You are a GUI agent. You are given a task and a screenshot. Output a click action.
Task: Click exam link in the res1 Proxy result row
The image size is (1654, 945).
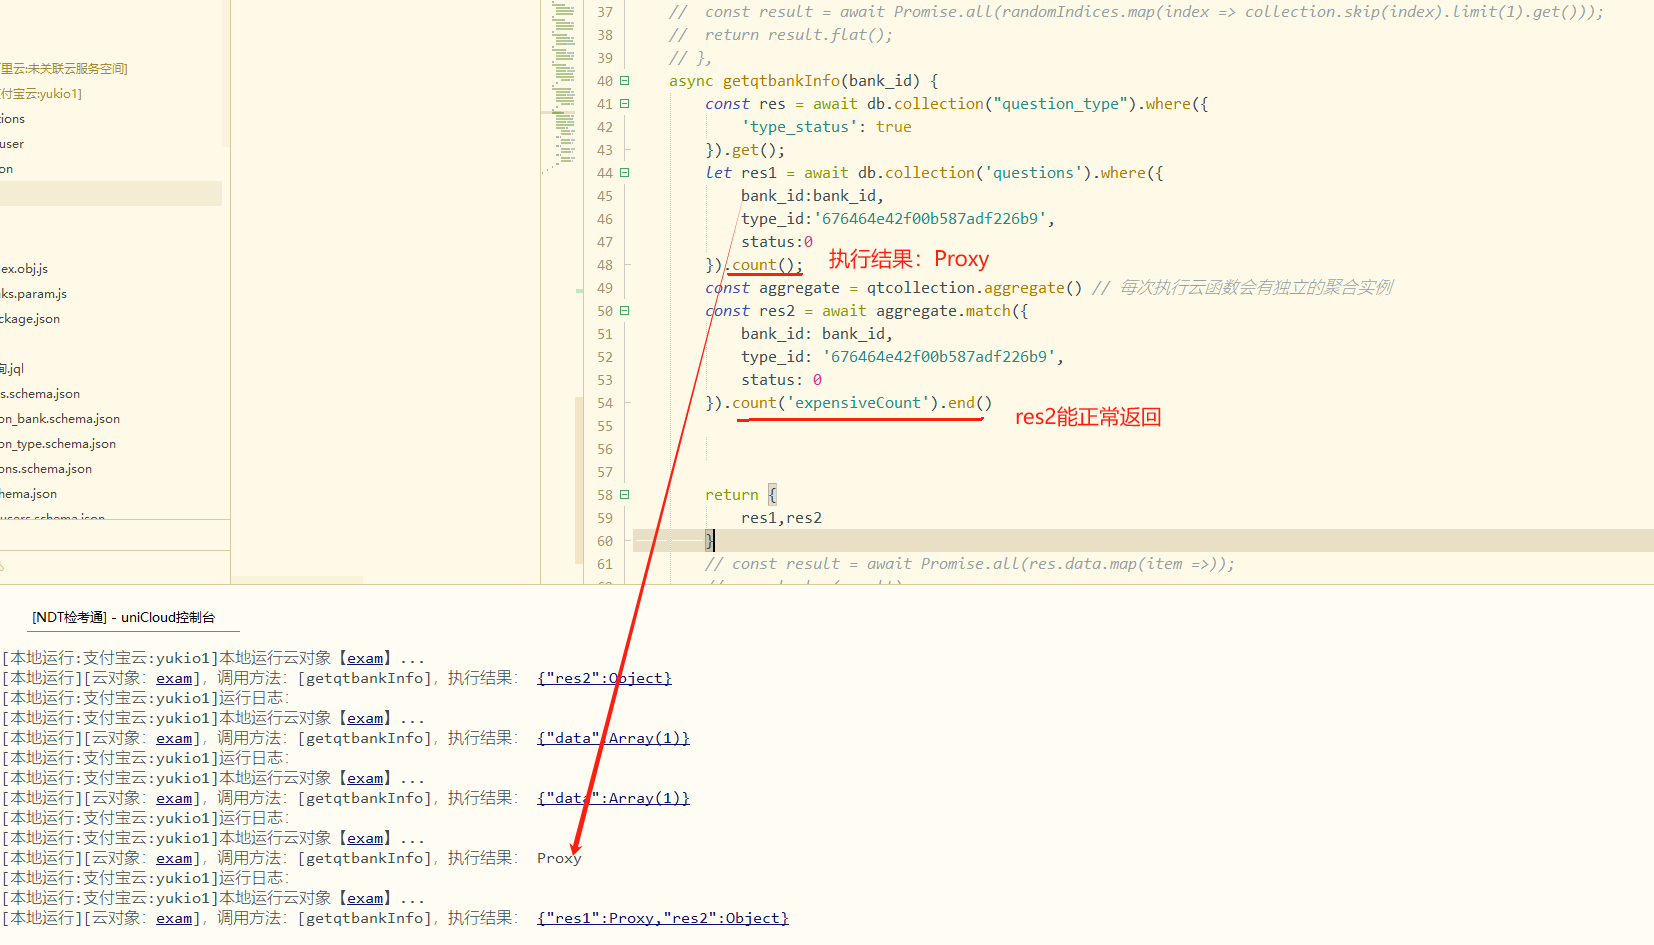[174, 918]
